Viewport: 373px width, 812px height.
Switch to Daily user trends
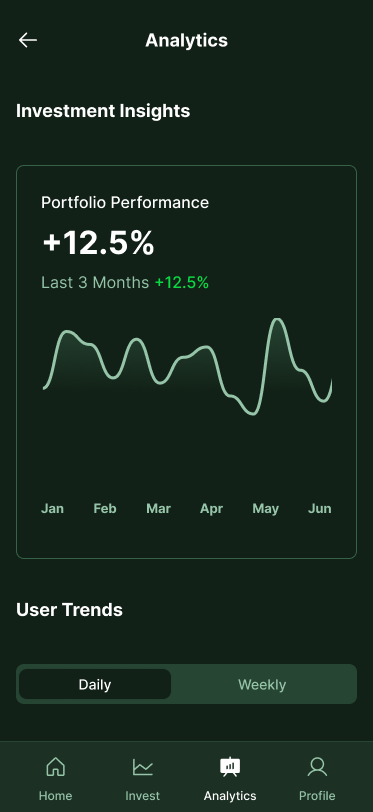coord(95,684)
